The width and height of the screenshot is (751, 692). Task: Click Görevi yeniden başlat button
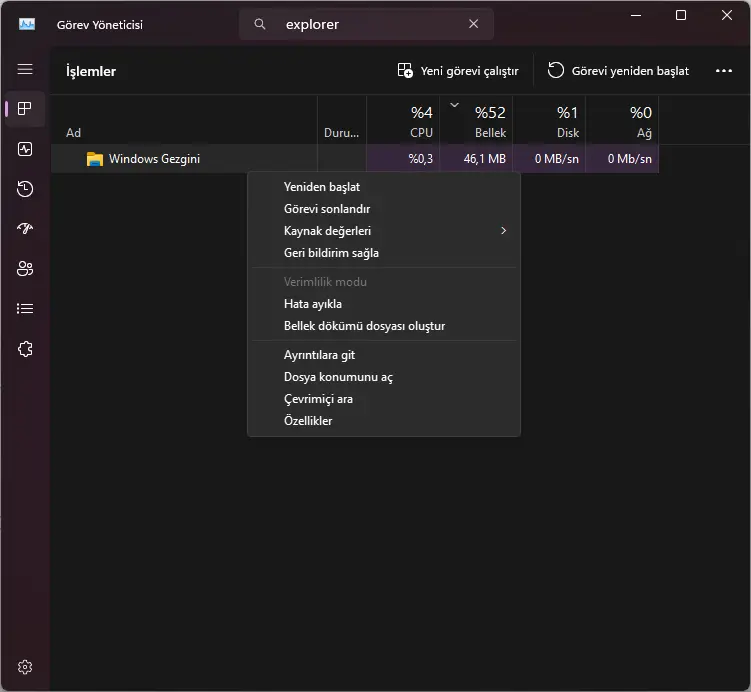(618, 71)
